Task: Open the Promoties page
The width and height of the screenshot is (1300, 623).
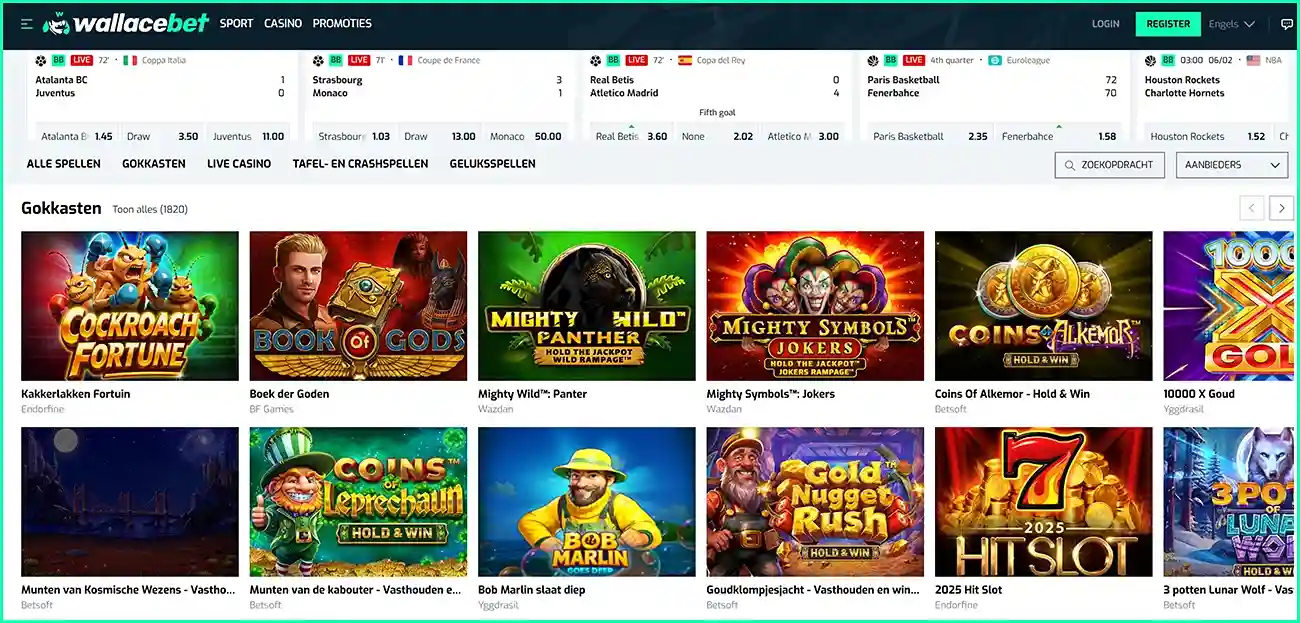Action: 342,23
